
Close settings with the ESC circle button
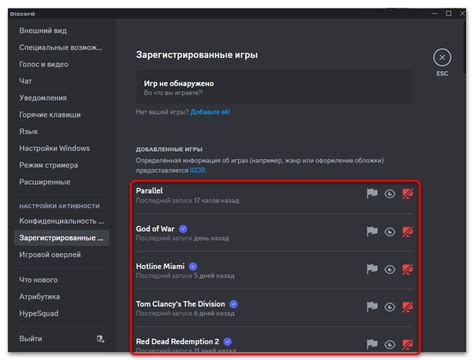click(x=442, y=57)
